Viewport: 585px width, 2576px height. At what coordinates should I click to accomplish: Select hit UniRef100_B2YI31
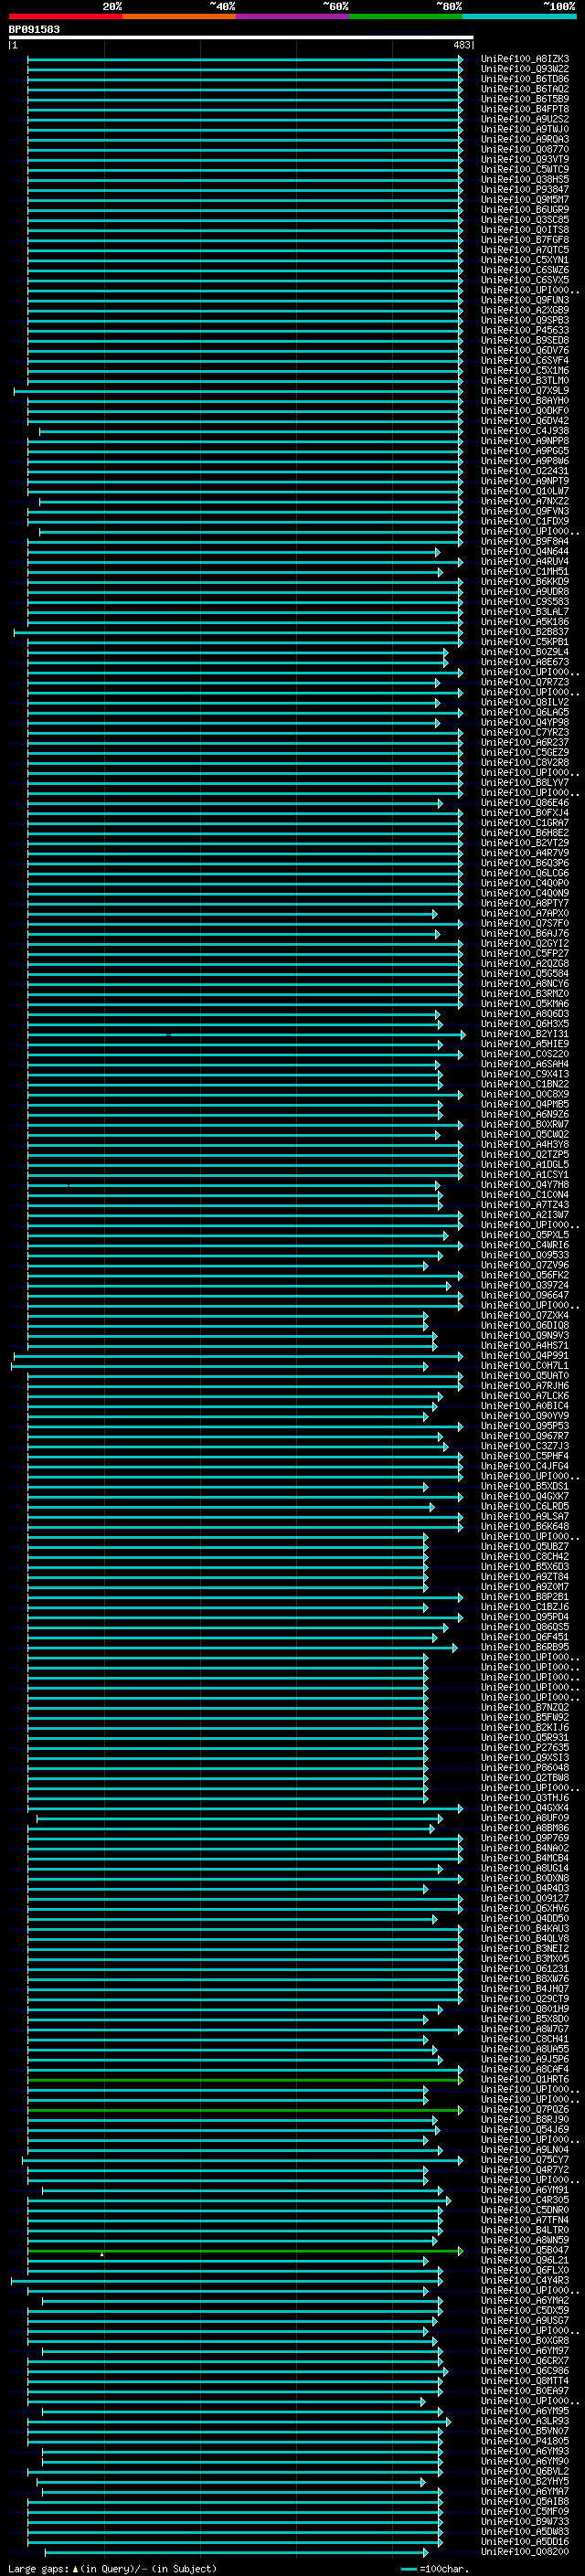(x=525, y=1034)
